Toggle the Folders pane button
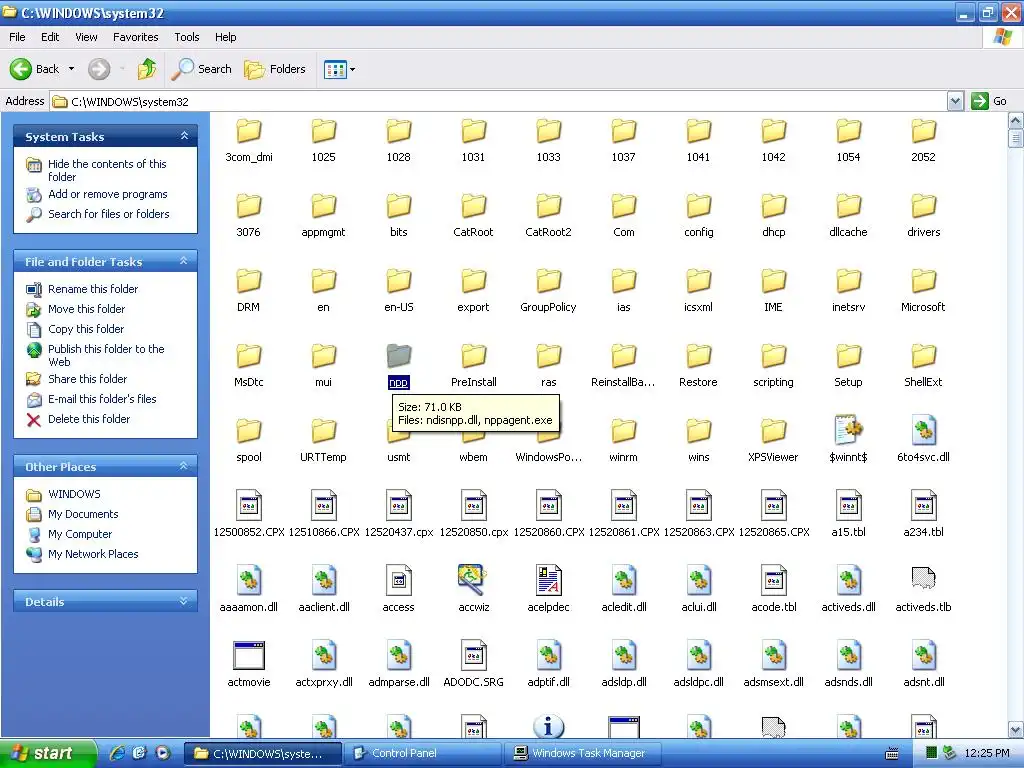1024x768 pixels. [x=274, y=69]
